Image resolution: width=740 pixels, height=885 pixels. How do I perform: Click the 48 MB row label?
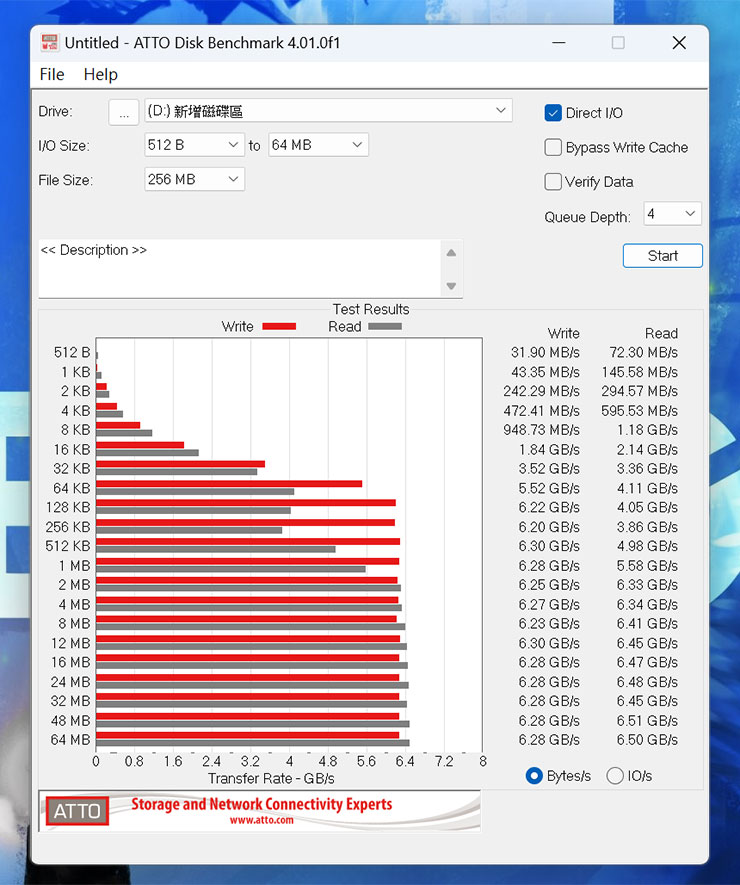pyautogui.click(x=71, y=721)
